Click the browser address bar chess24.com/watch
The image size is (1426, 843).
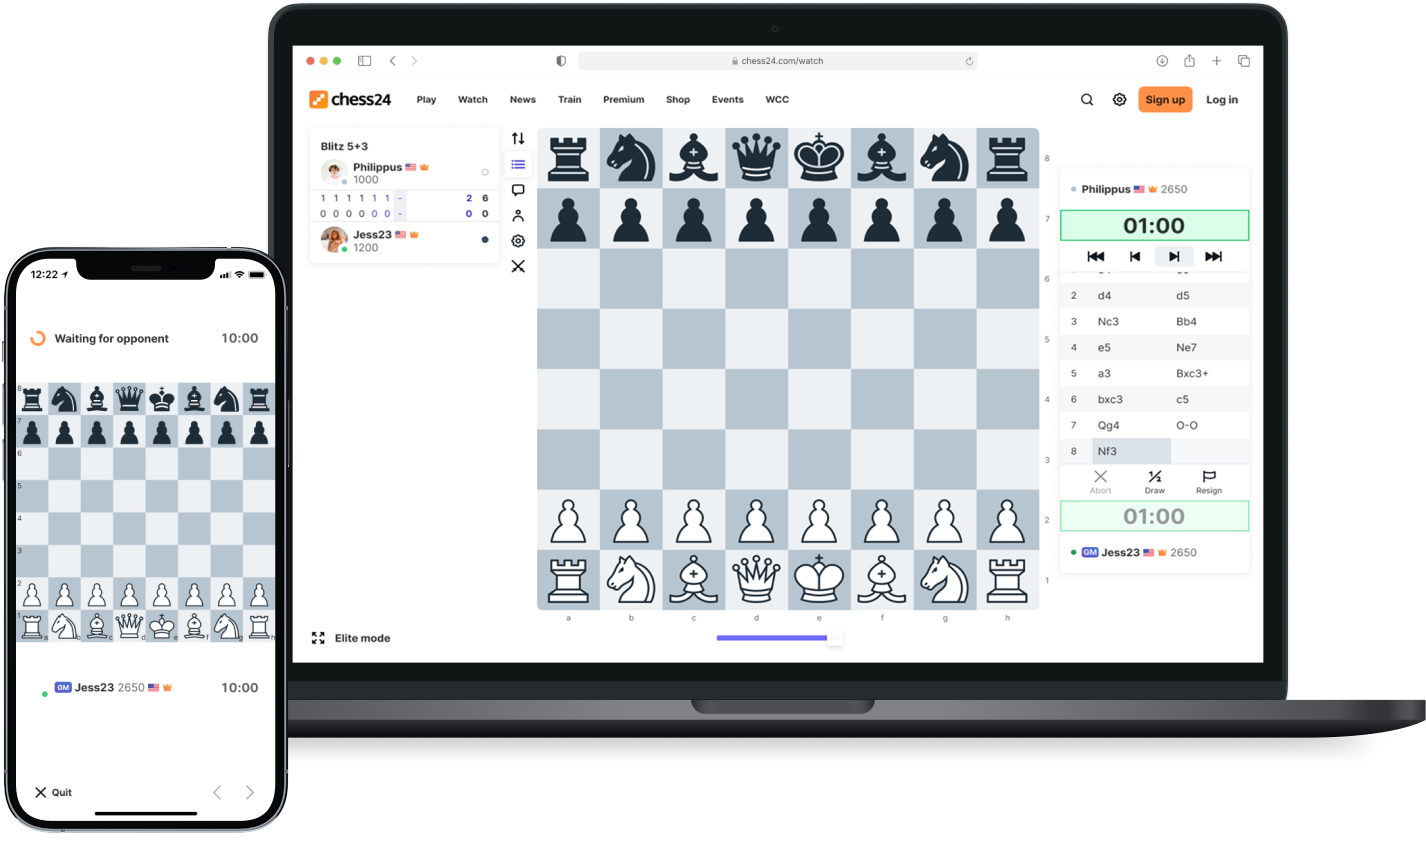[x=777, y=61]
